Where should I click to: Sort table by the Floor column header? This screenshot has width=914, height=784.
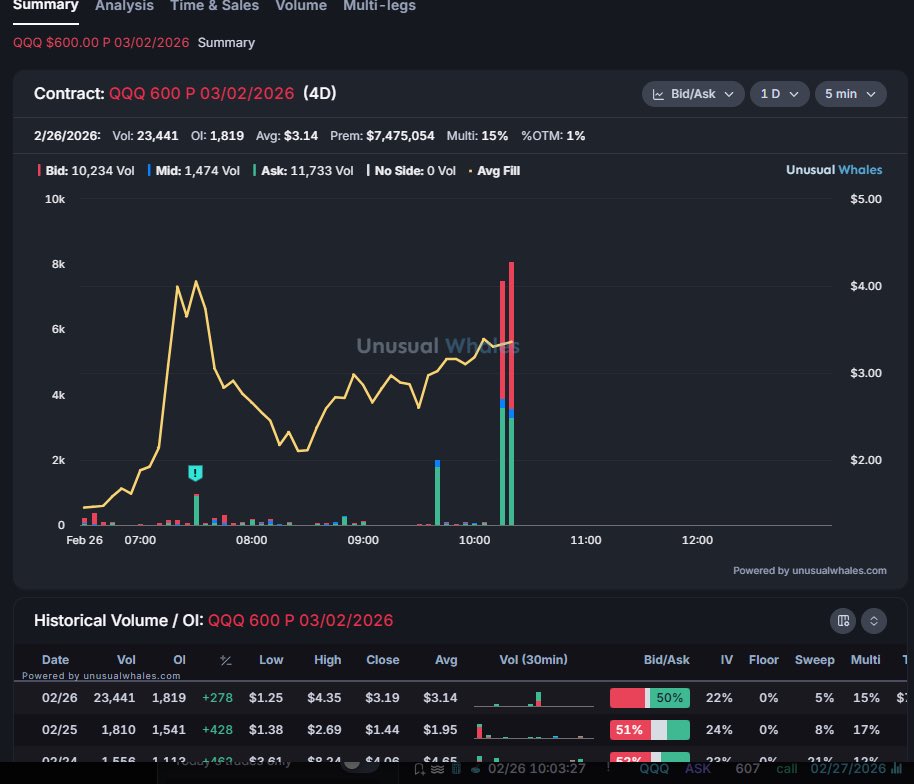764,660
